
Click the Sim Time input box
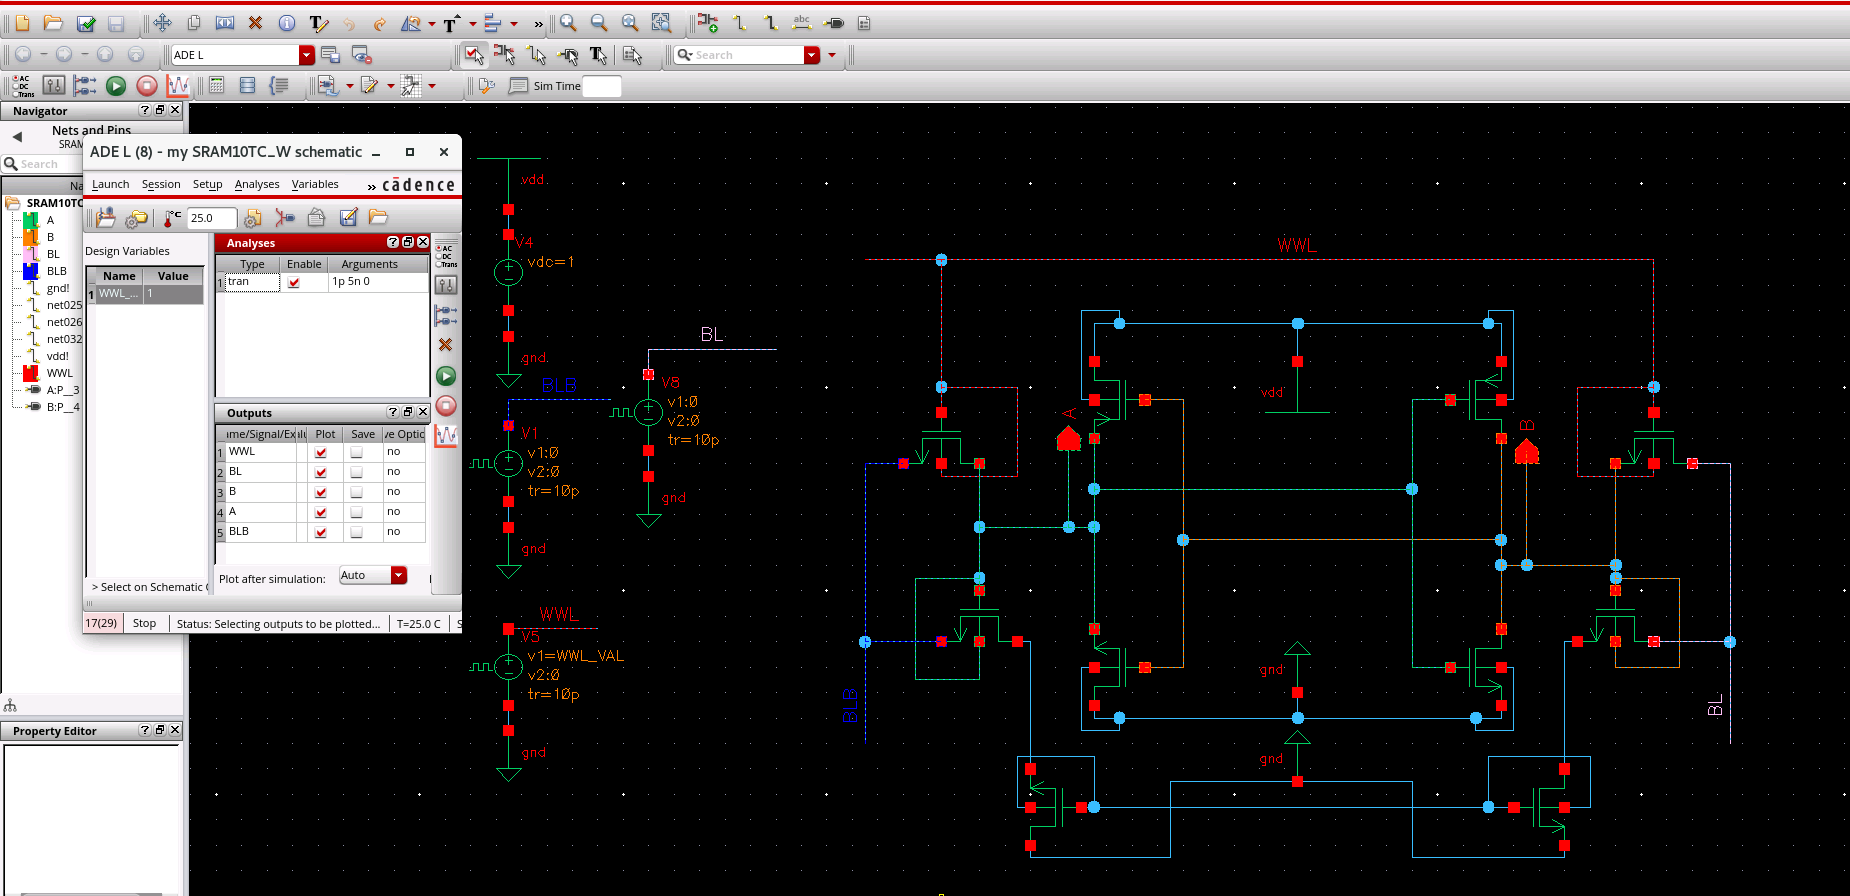pyautogui.click(x=601, y=86)
